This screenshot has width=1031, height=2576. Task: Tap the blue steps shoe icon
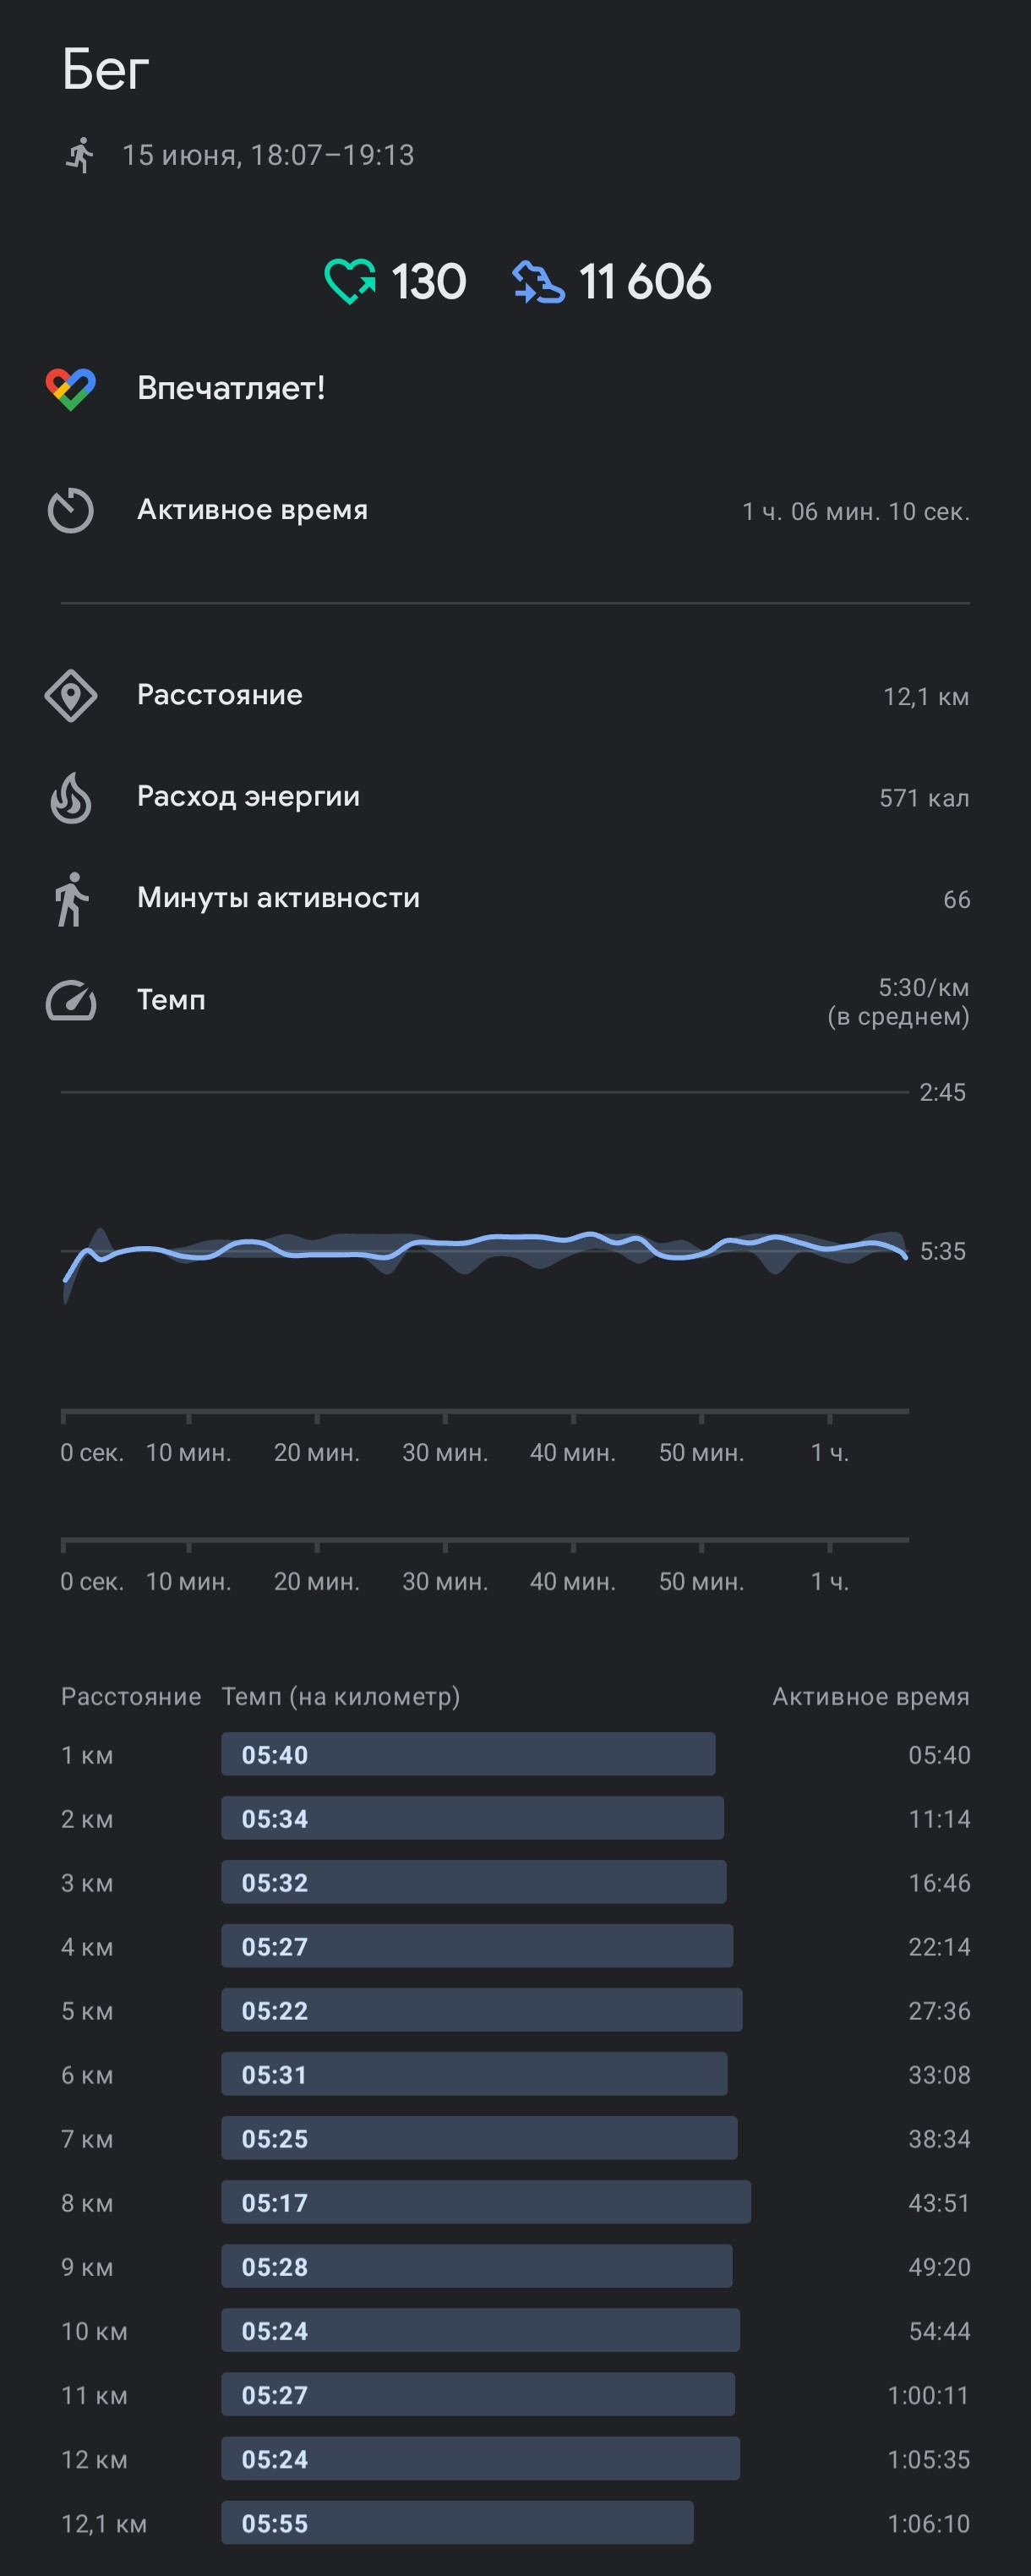coord(539,281)
